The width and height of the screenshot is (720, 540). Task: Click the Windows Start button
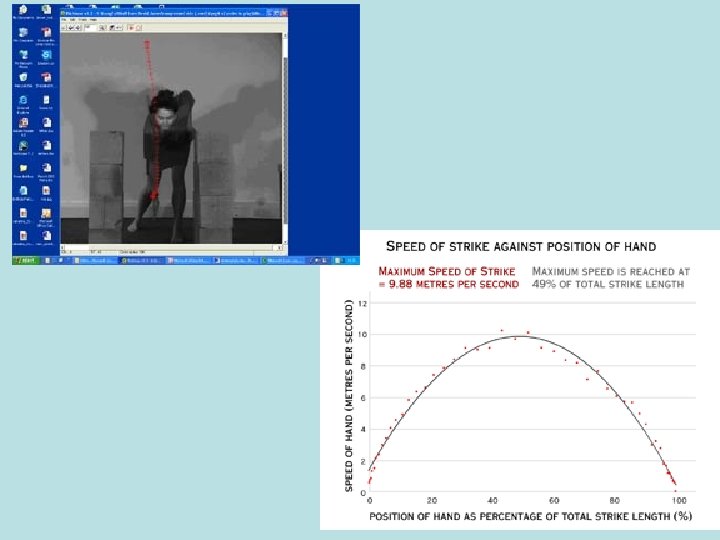[x=25, y=260]
